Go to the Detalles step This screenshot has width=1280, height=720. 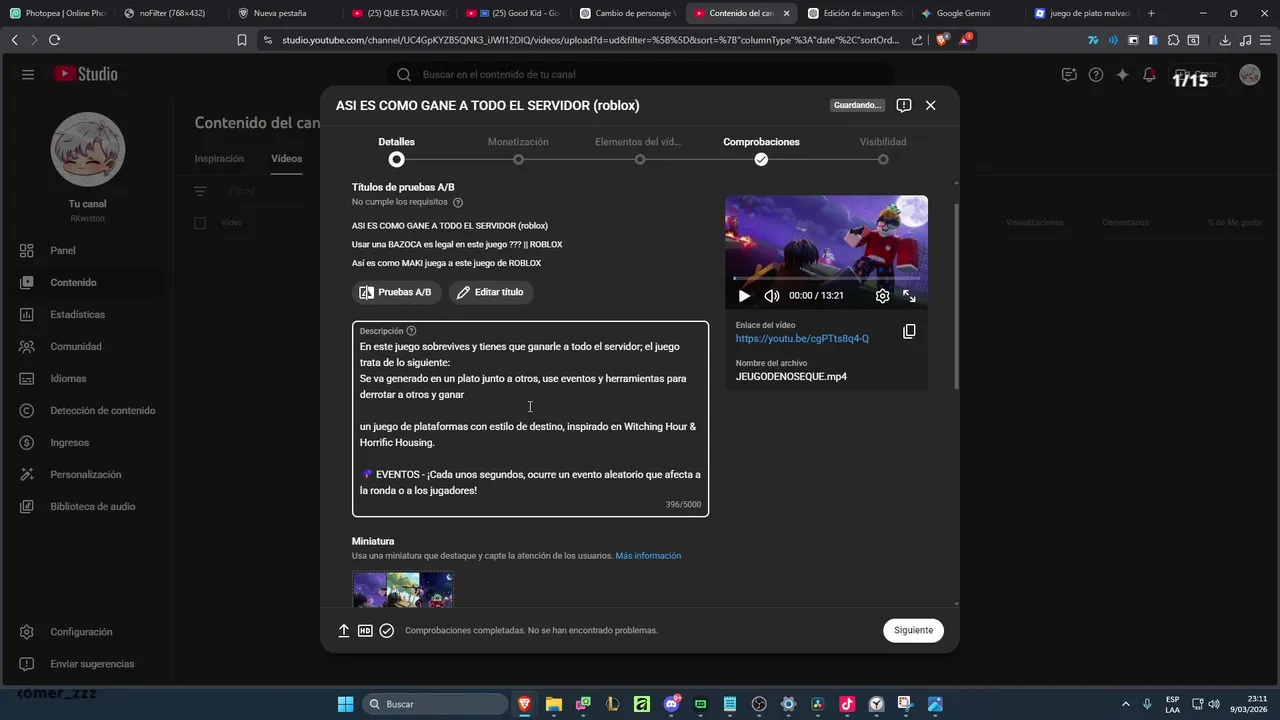(397, 150)
